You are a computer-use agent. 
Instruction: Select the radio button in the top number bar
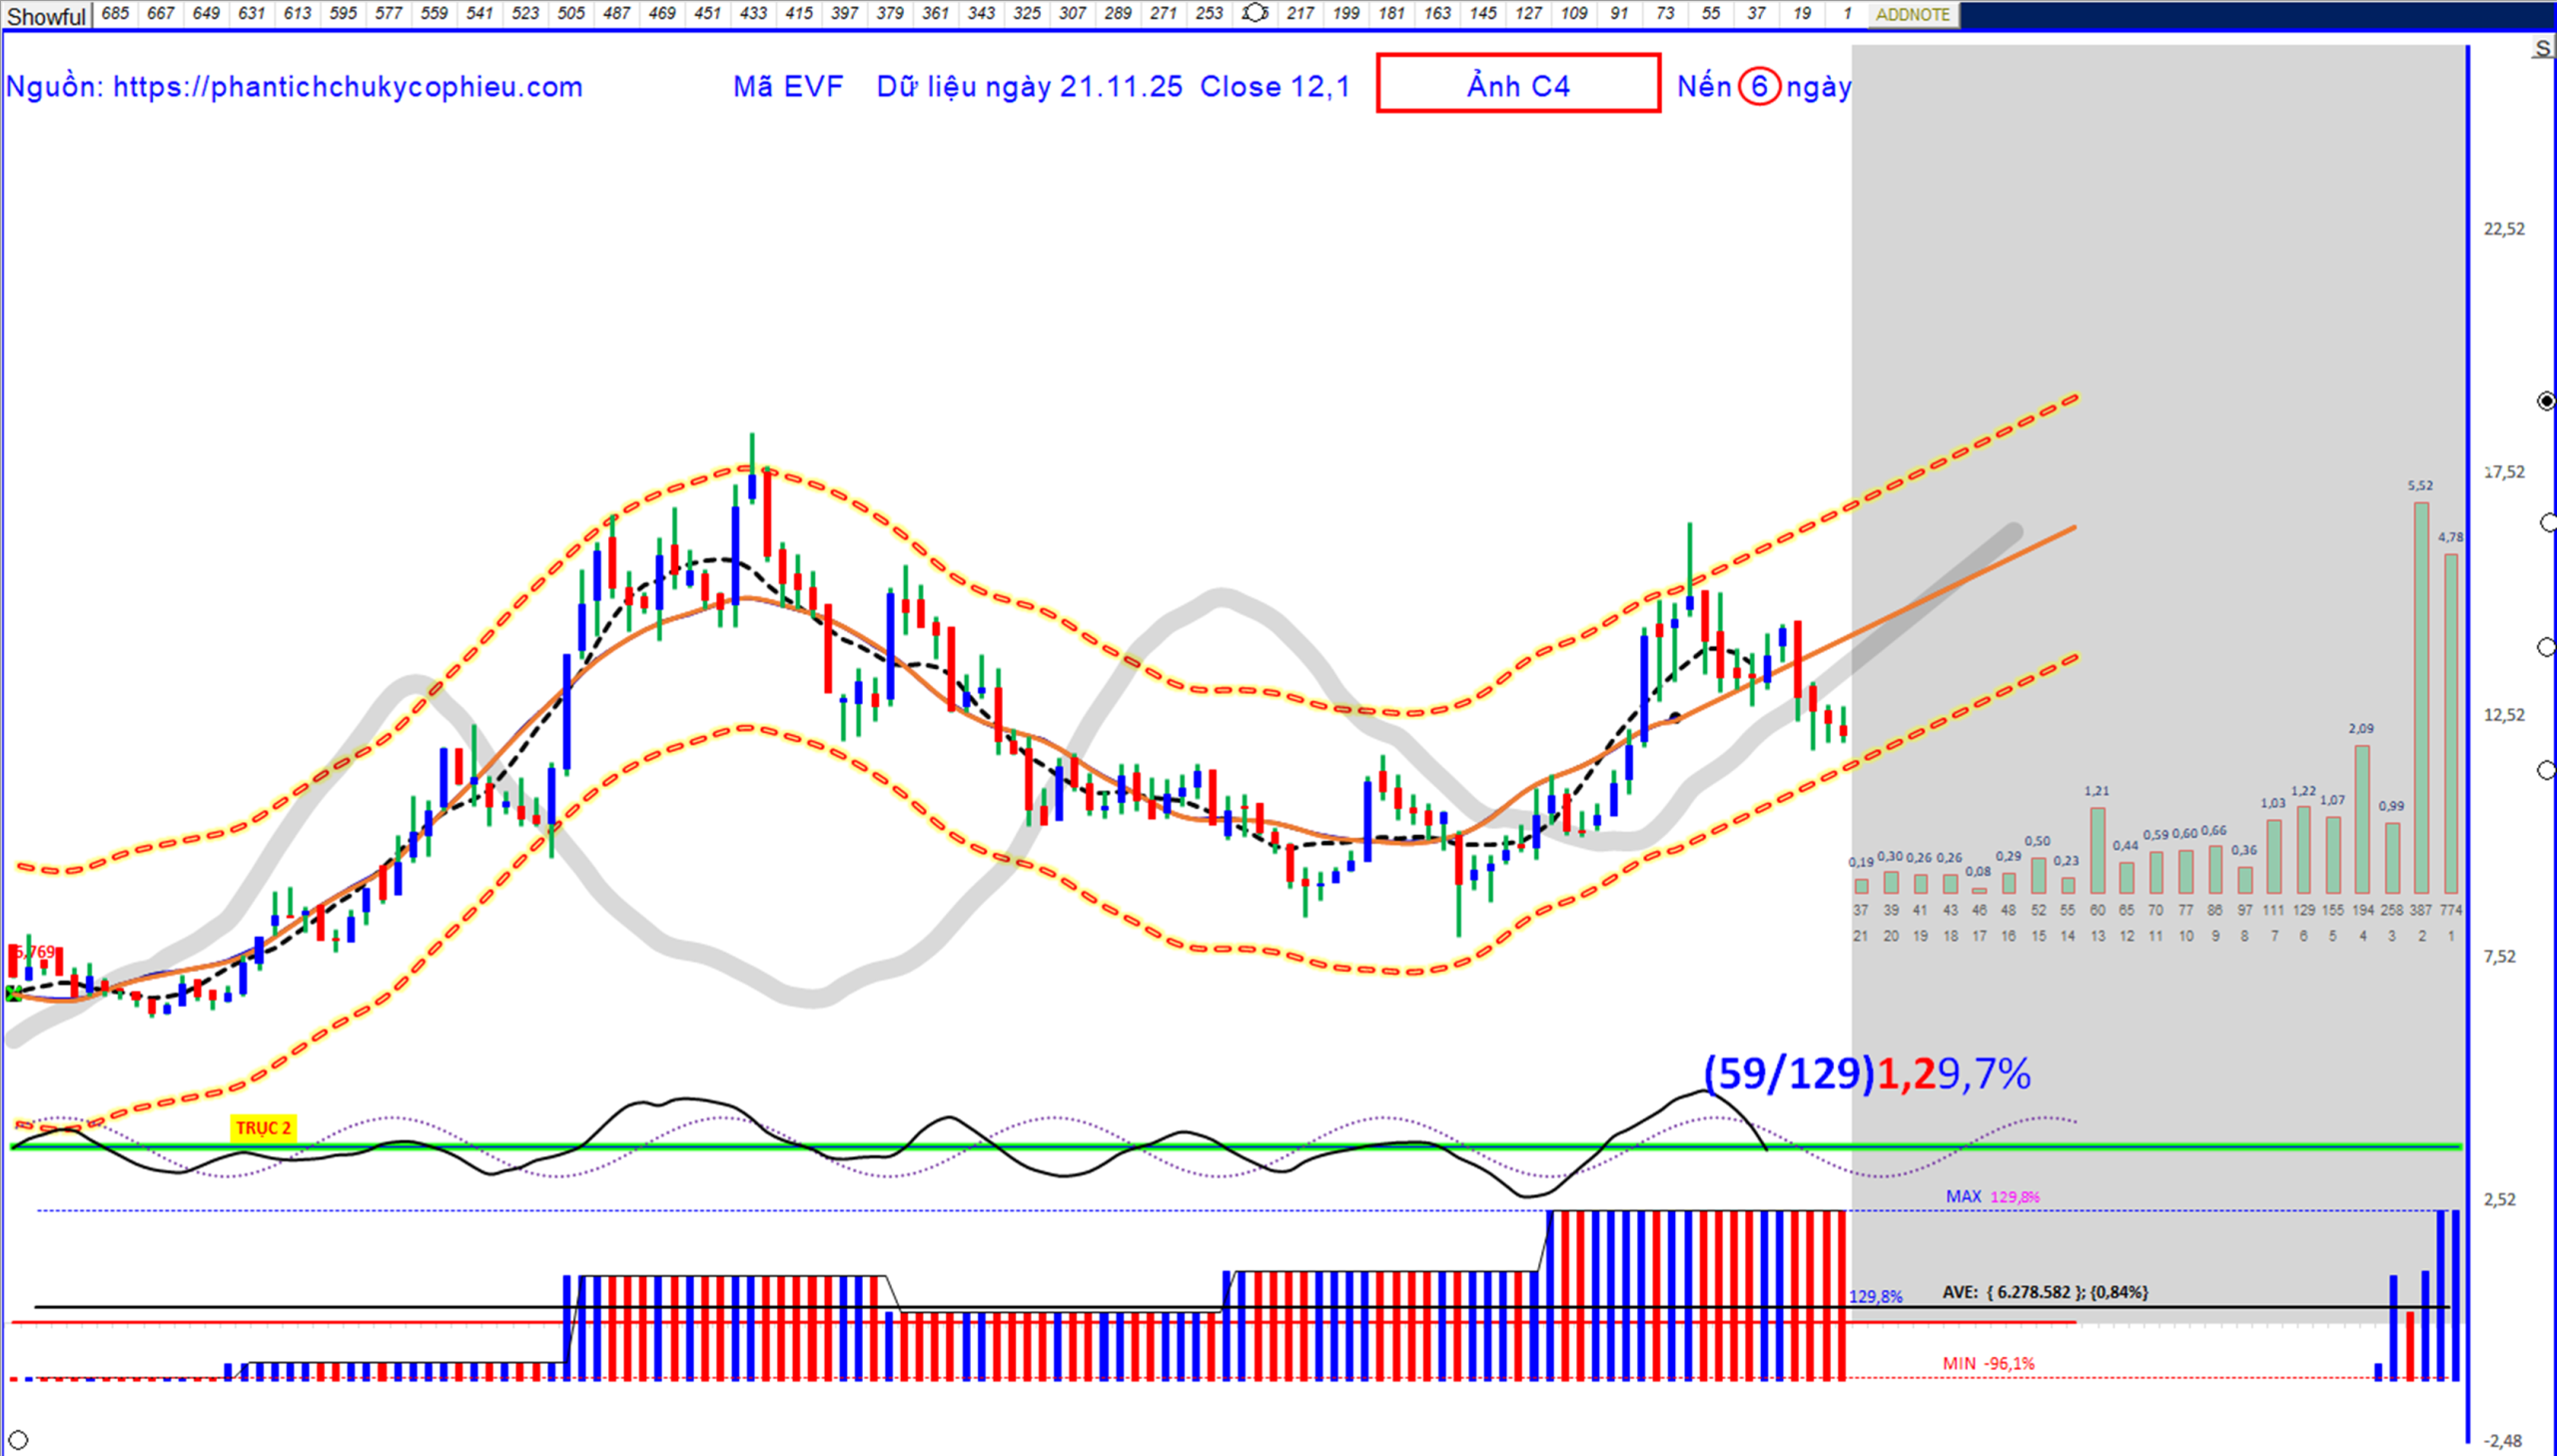coord(1254,13)
